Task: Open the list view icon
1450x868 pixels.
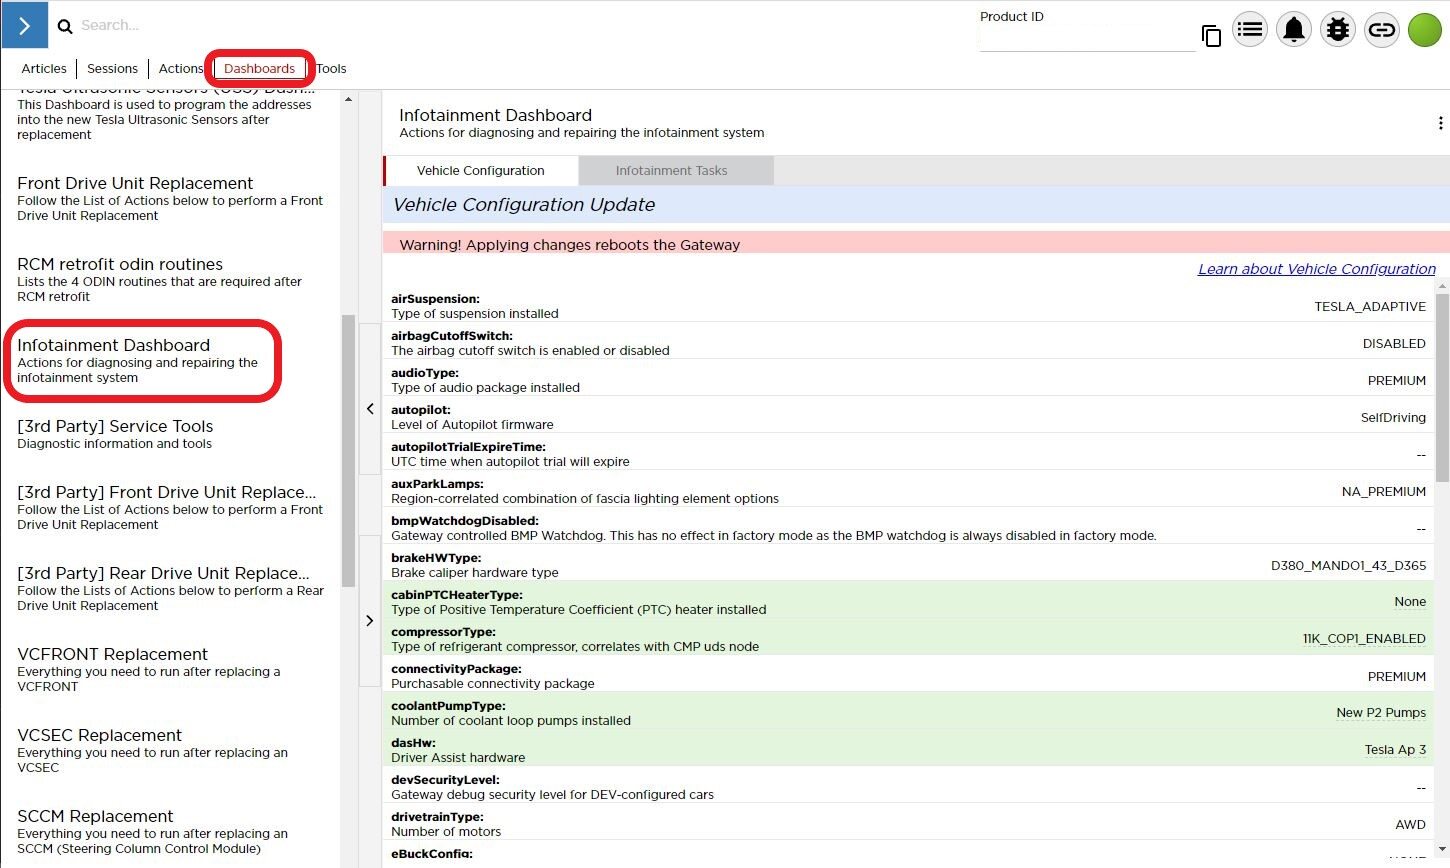Action: tap(1249, 30)
